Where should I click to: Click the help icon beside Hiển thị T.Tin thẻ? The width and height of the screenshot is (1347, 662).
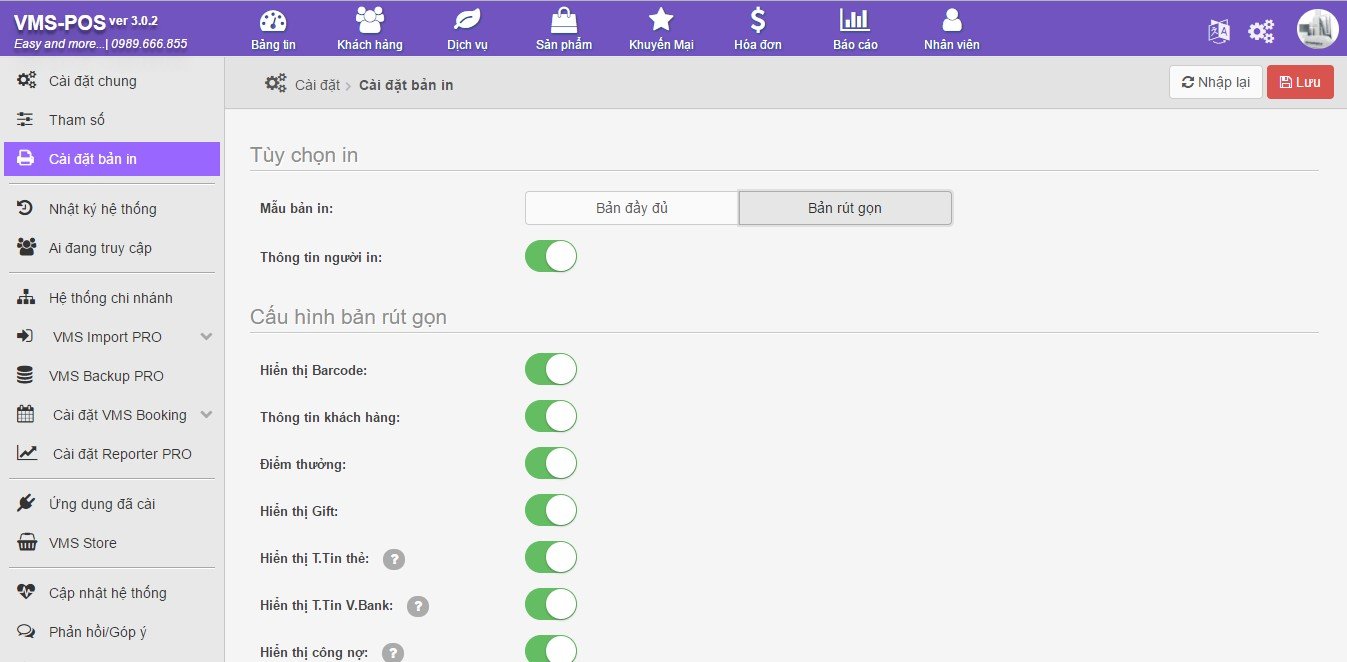[x=394, y=559]
